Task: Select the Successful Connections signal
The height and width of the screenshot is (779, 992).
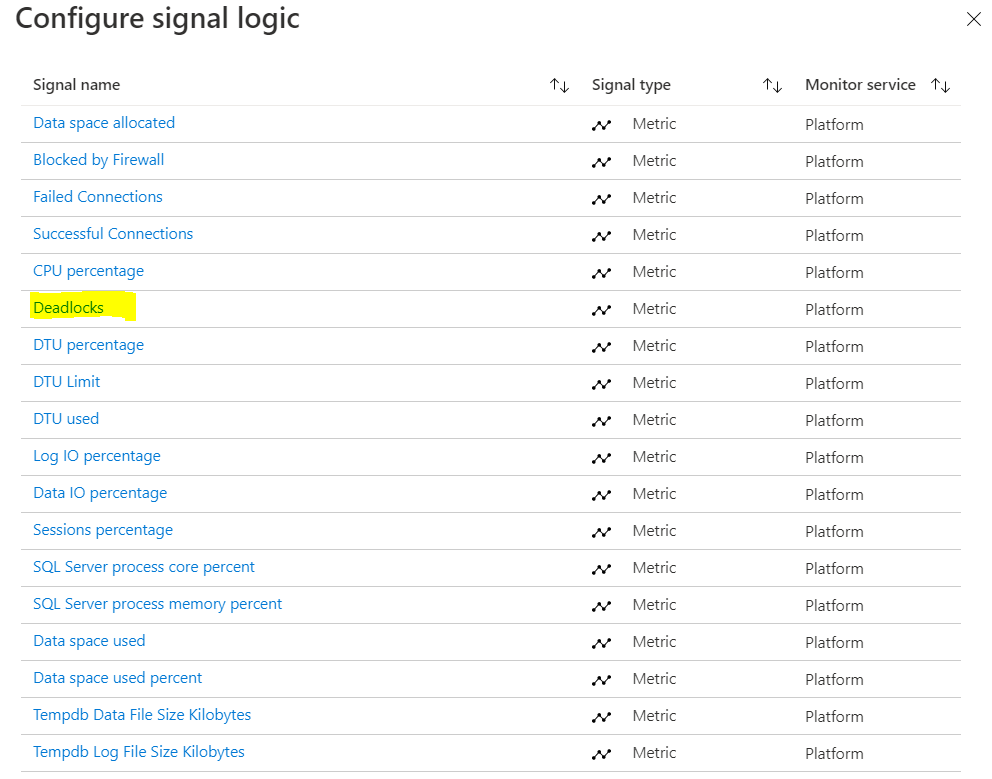Action: (x=113, y=233)
